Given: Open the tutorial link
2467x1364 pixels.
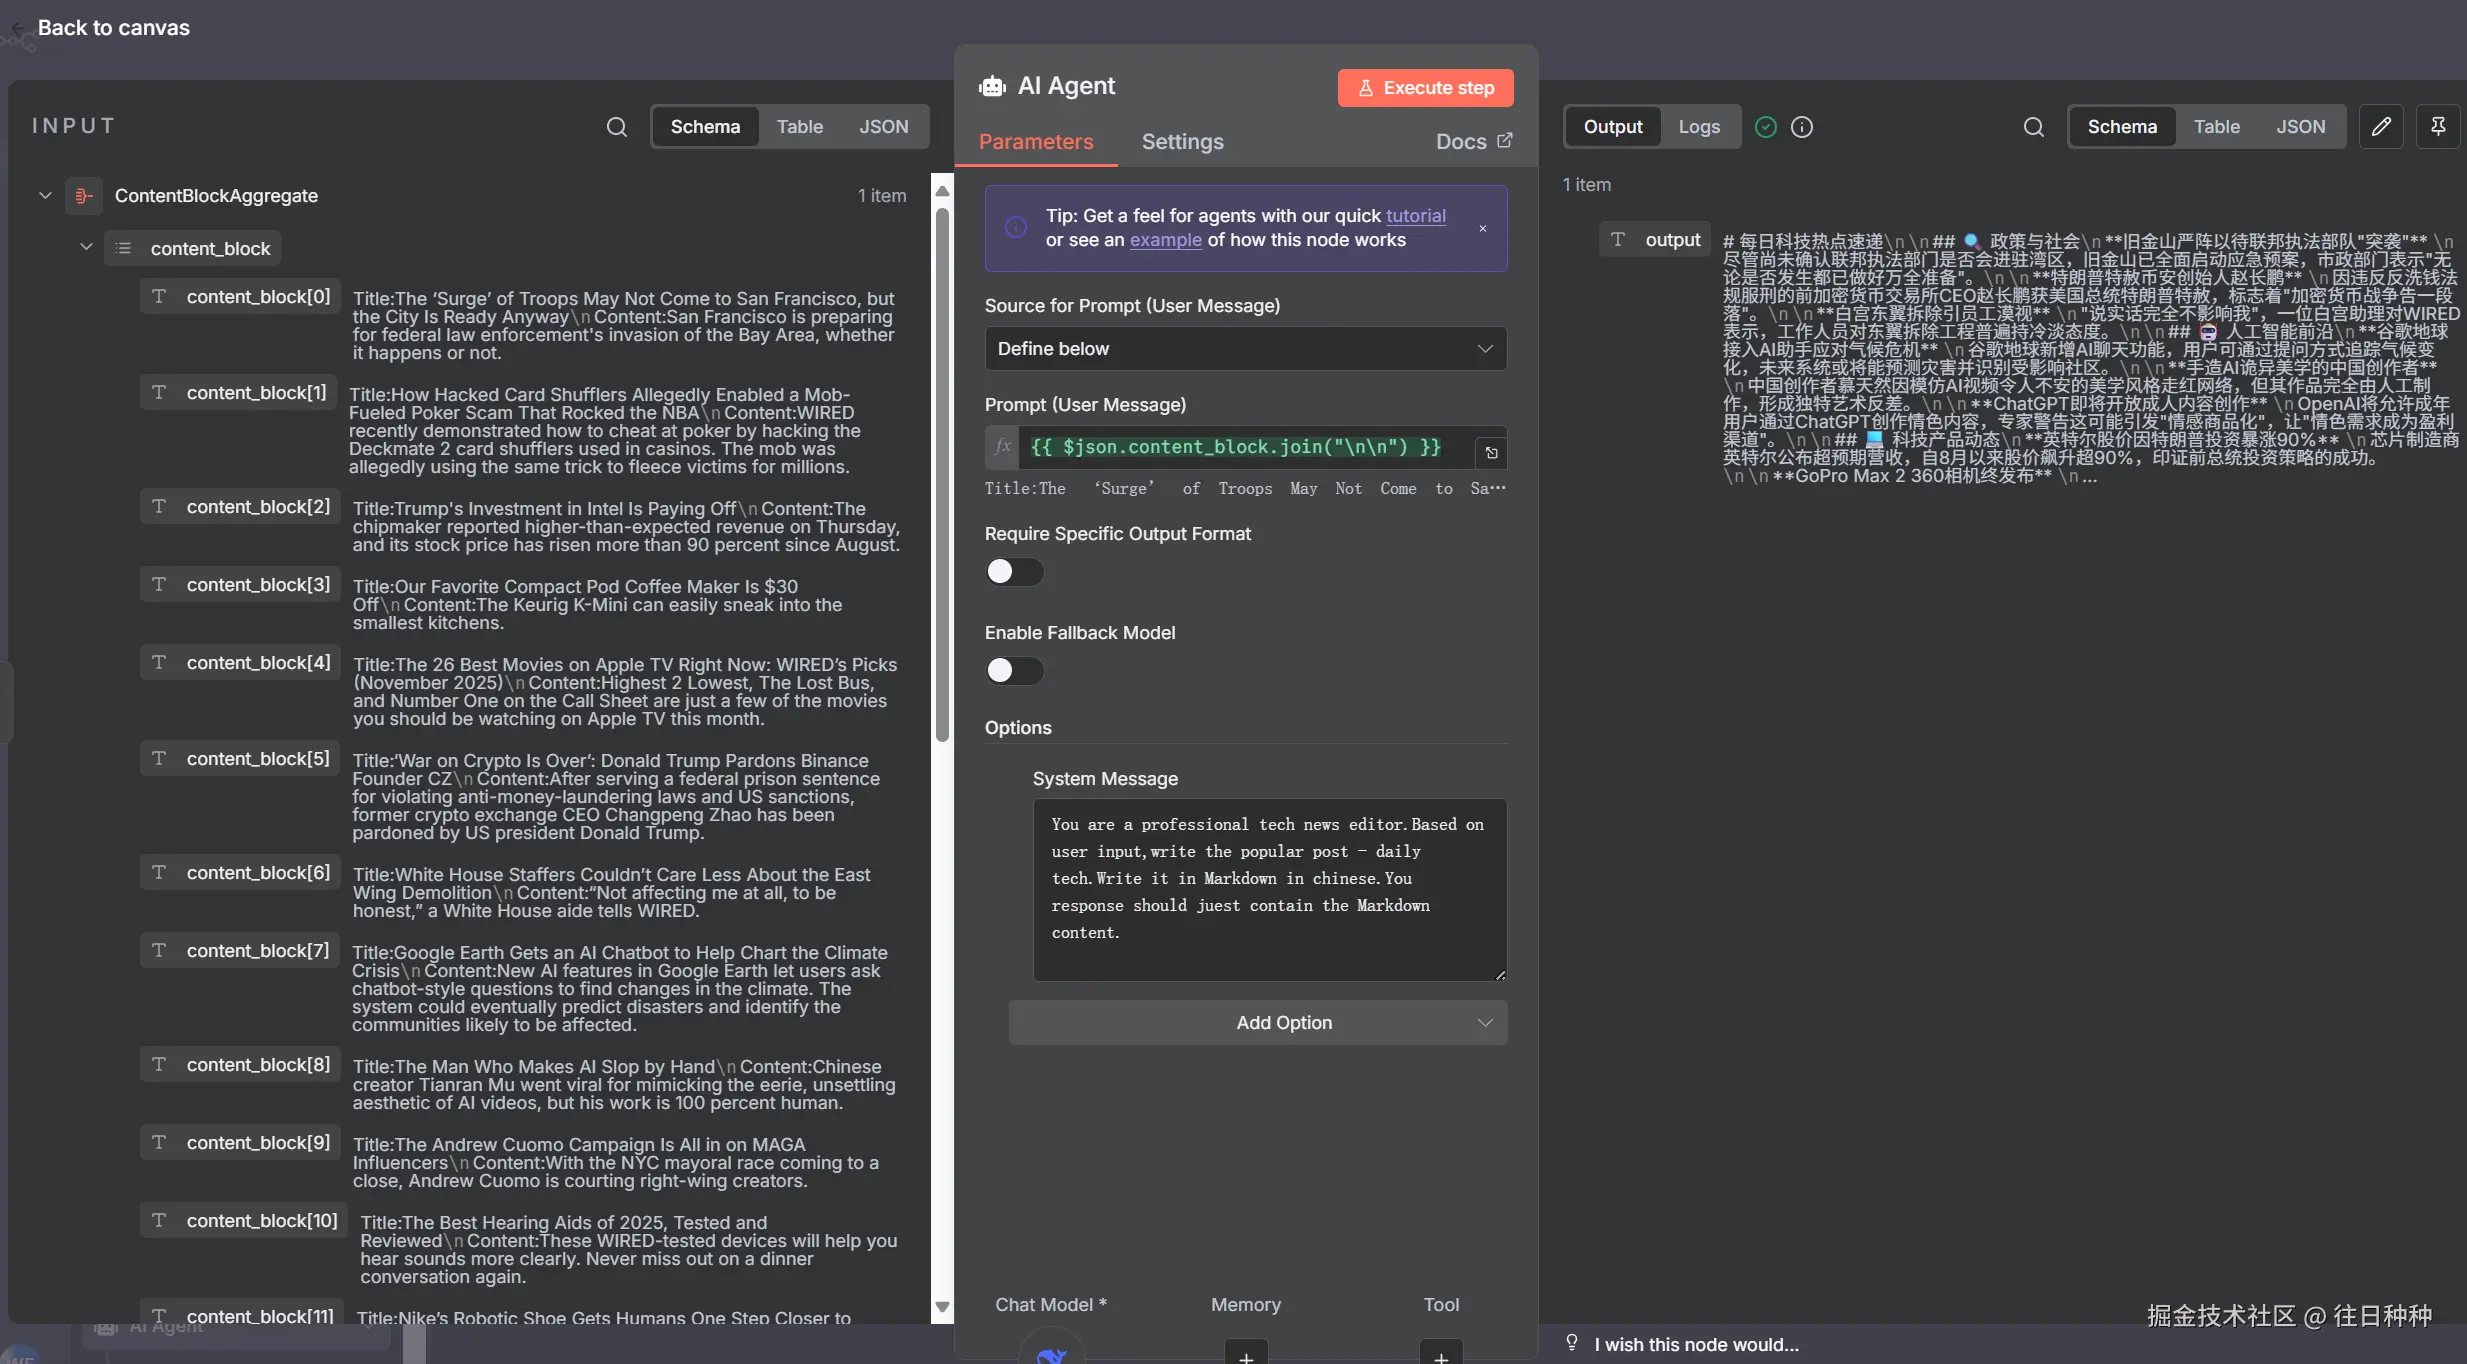Looking at the screenshot, I should (x=1415, y=216).
